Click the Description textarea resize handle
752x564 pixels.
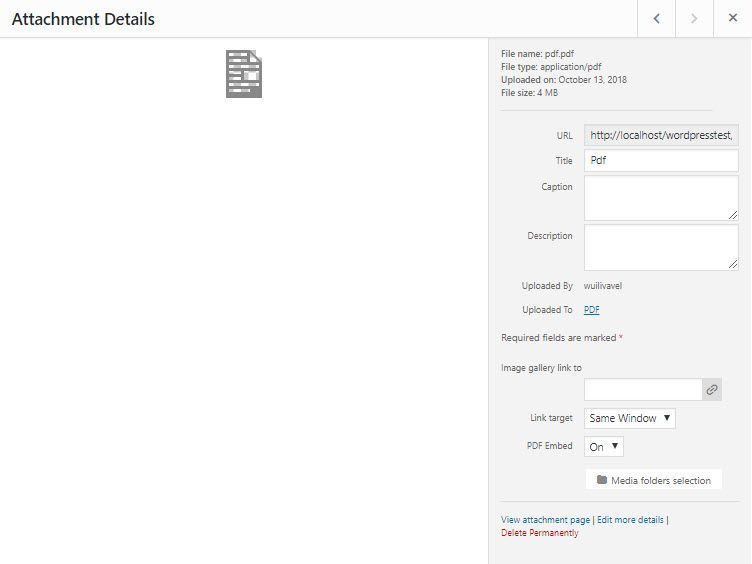[x=733, y=264]
